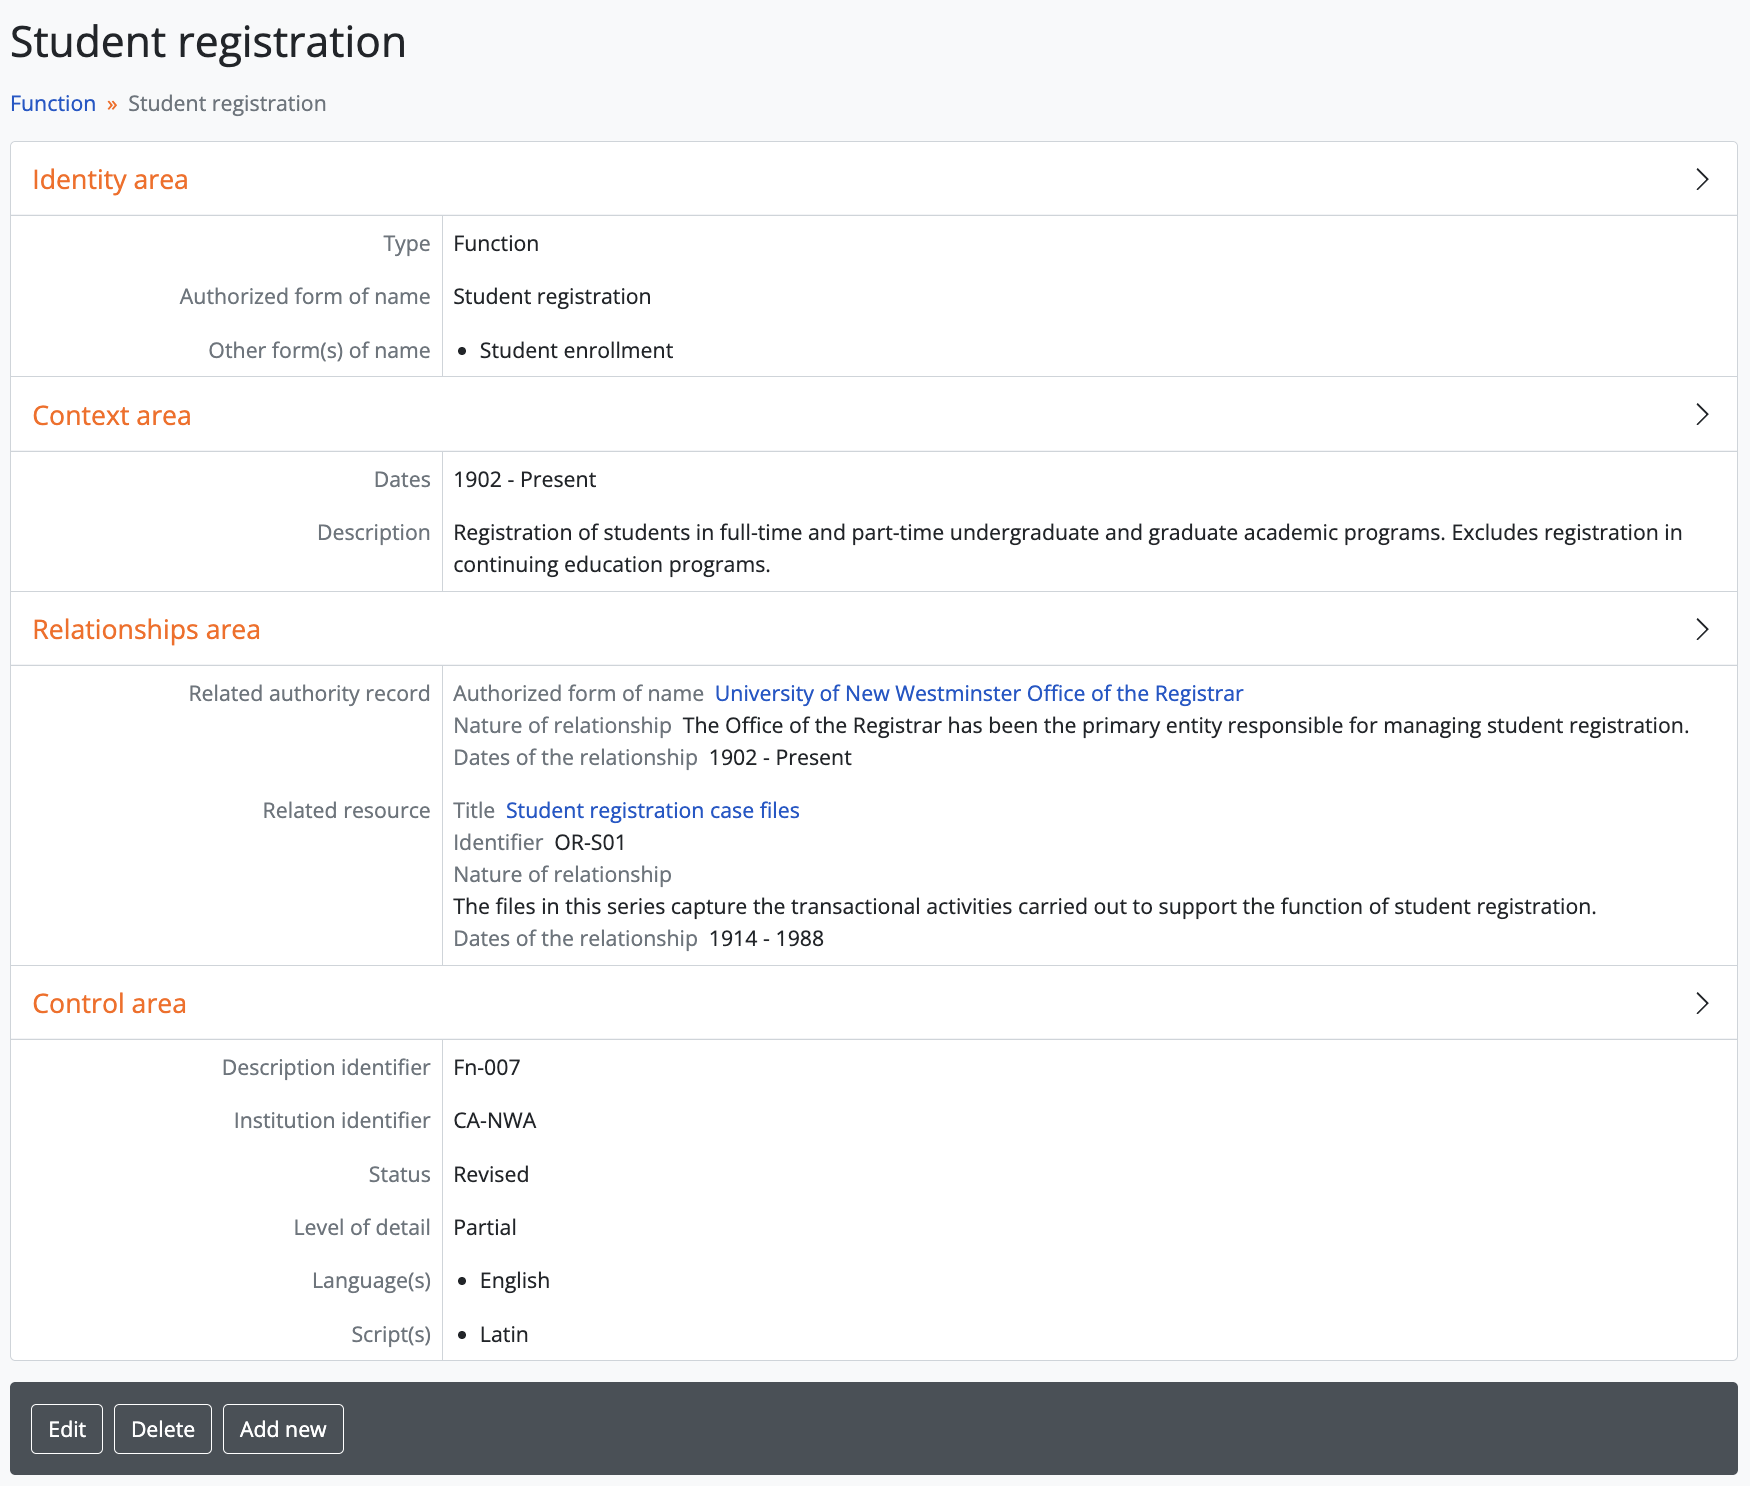
Task: Click the chevron beside Context area
Action: pos(1701,414)
